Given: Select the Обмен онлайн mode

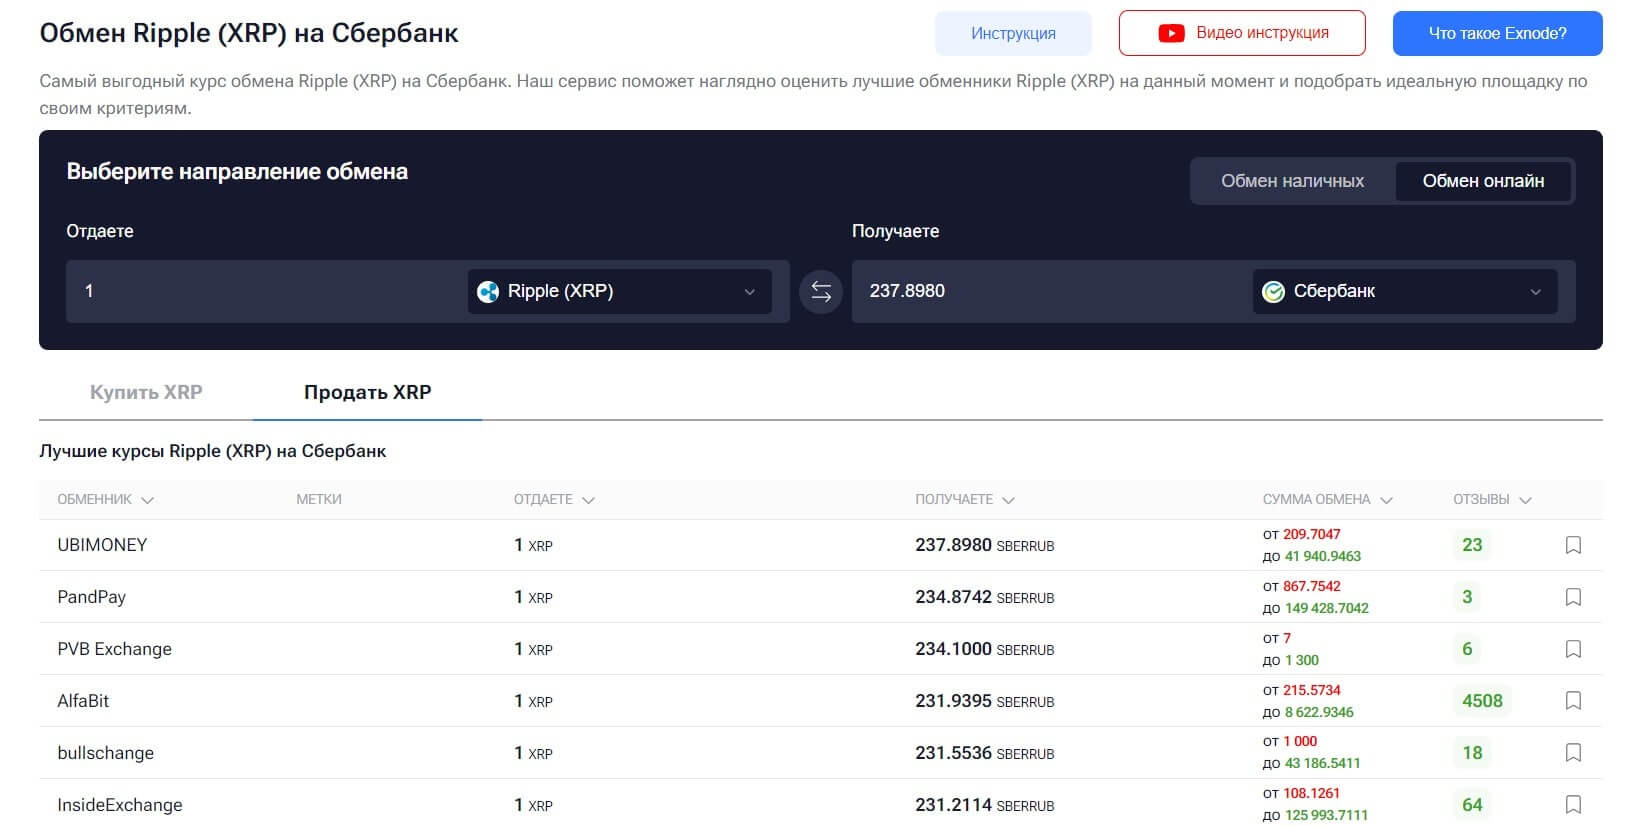Looking at the screenshot, I should tap(1482, 181).
